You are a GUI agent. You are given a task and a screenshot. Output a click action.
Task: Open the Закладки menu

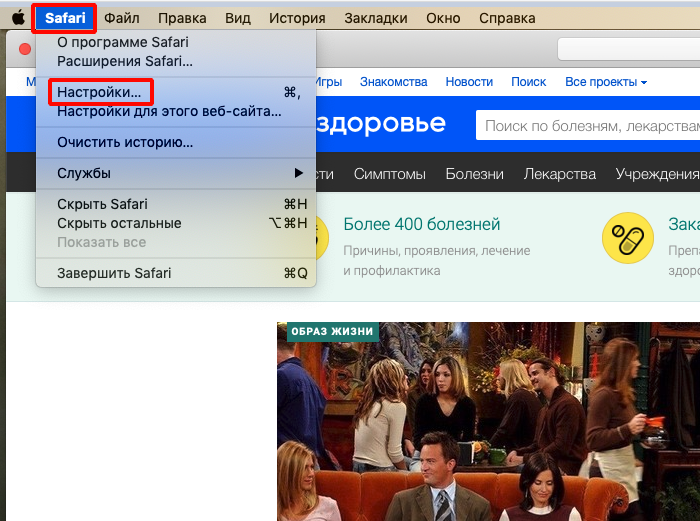tap(375, 18)
